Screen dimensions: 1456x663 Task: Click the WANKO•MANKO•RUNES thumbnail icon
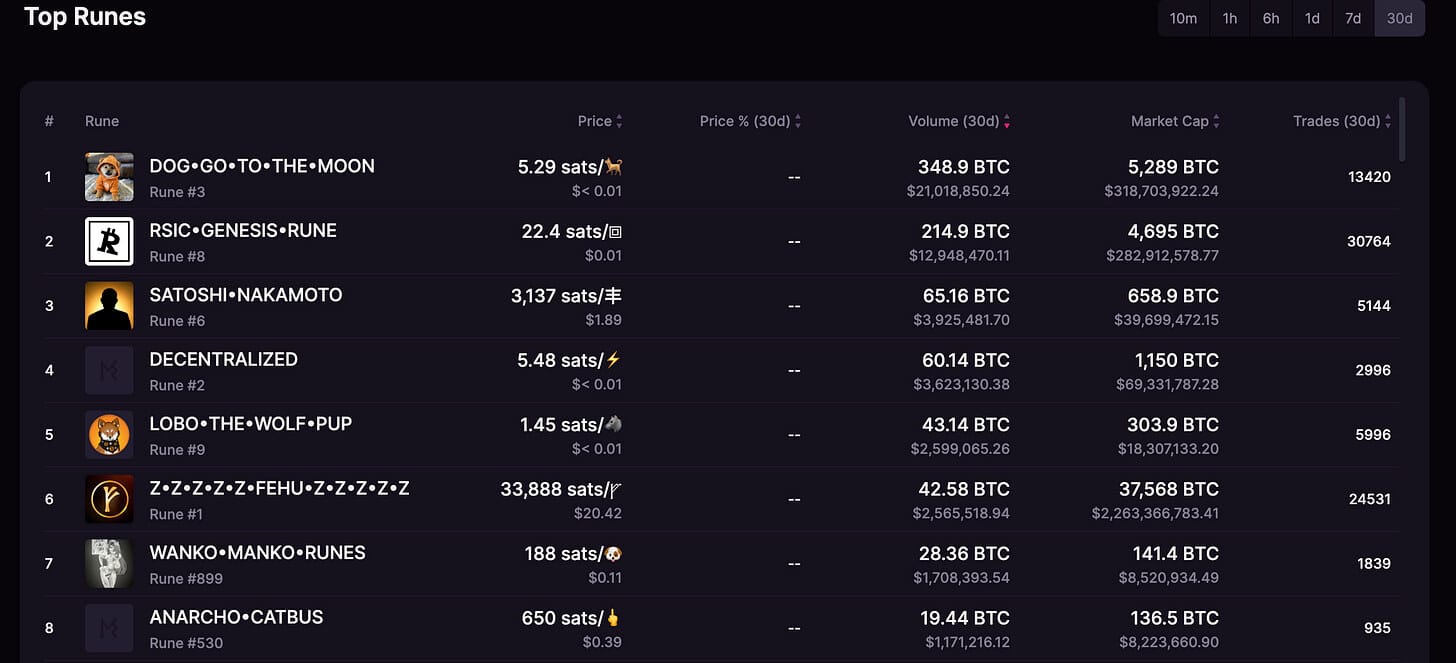[109, 564]
